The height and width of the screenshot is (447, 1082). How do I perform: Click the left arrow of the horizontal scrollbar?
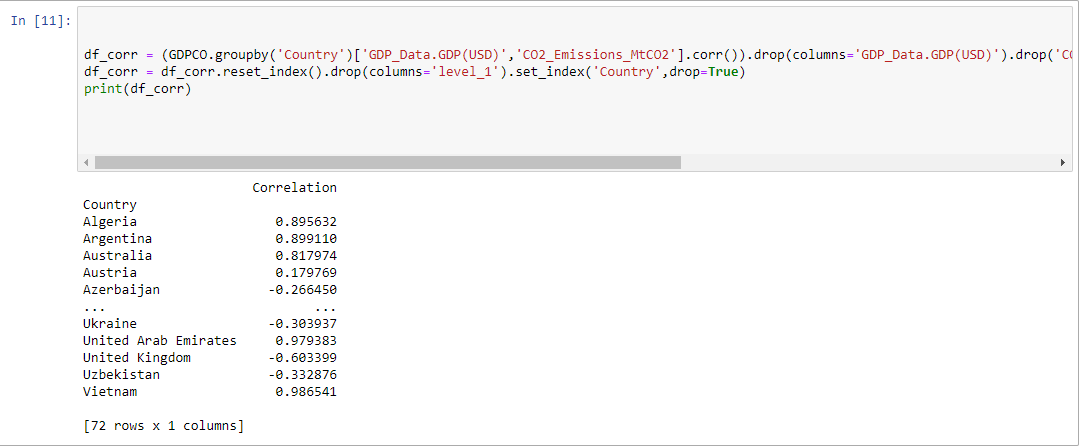pyautogui.click(x=86, y=162)
